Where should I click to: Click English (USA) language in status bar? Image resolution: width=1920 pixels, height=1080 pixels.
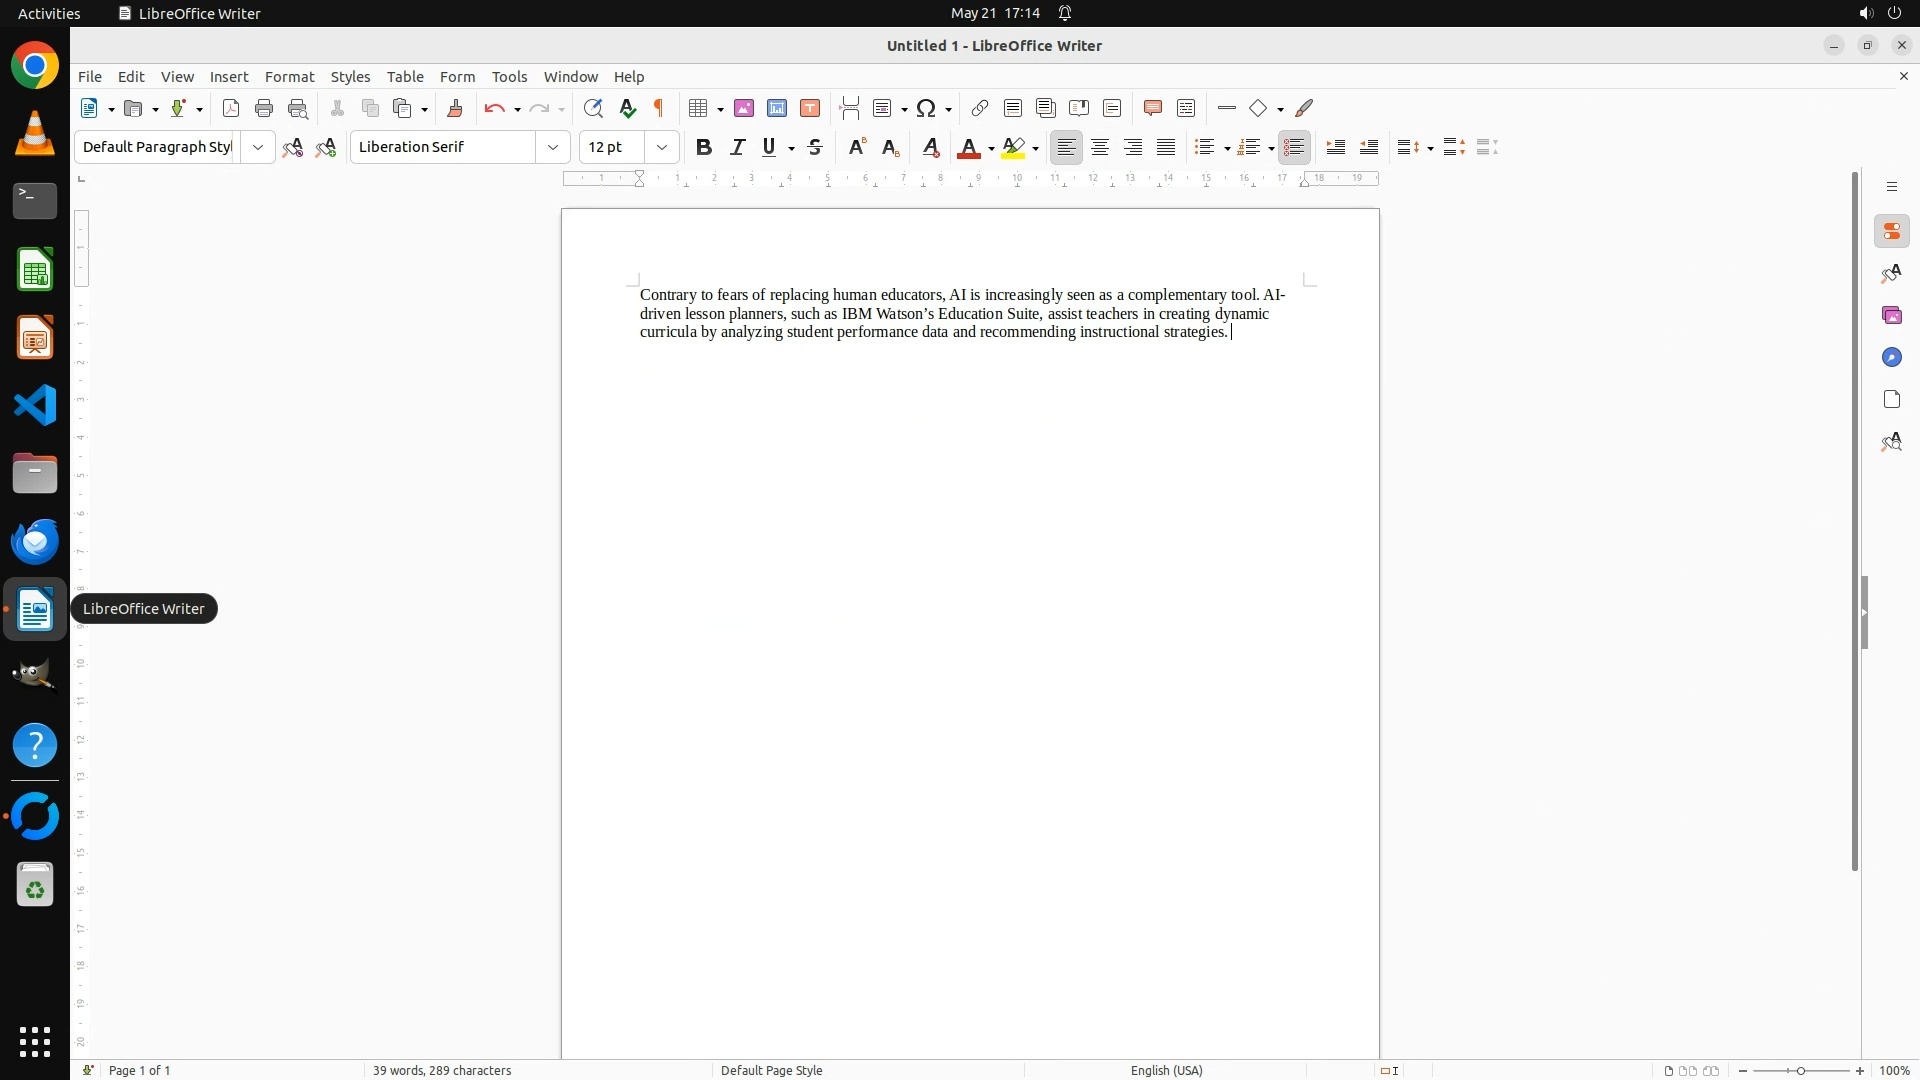pos(1166,1070)
